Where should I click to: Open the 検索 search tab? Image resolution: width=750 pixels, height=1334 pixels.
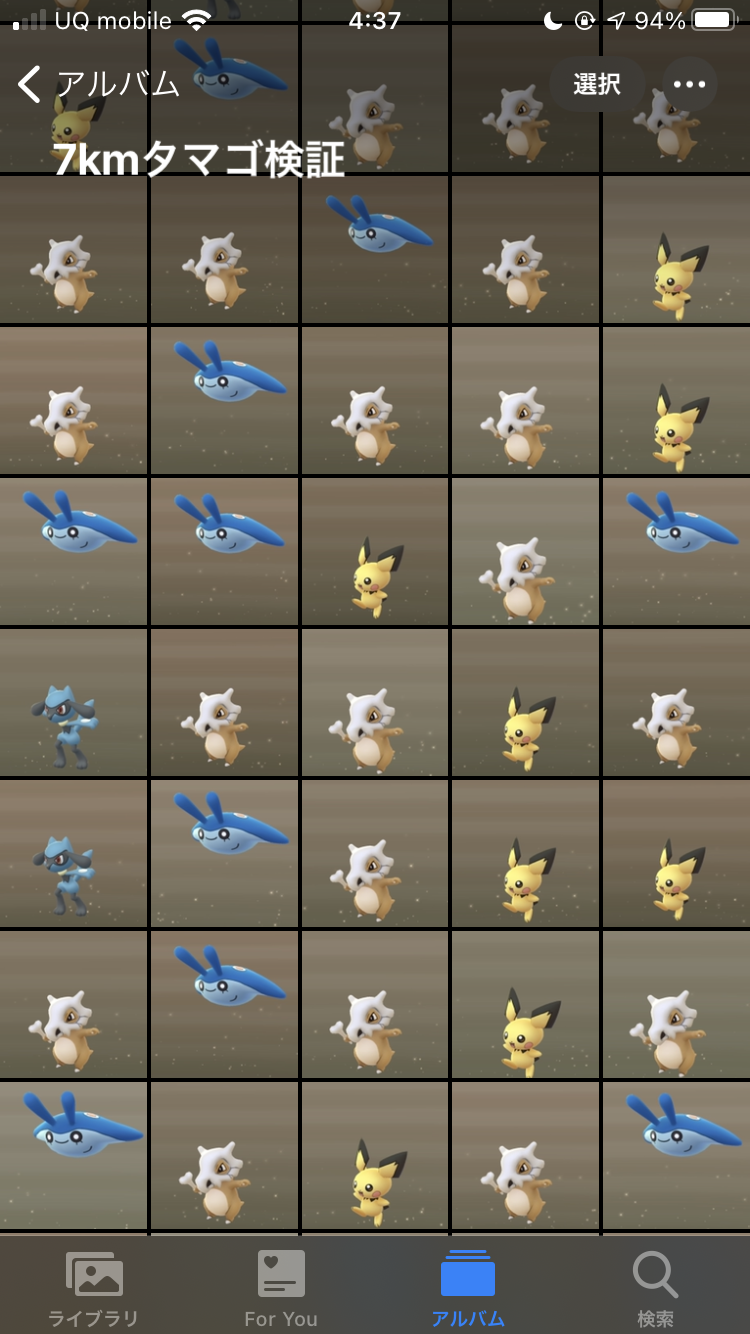656,1288
